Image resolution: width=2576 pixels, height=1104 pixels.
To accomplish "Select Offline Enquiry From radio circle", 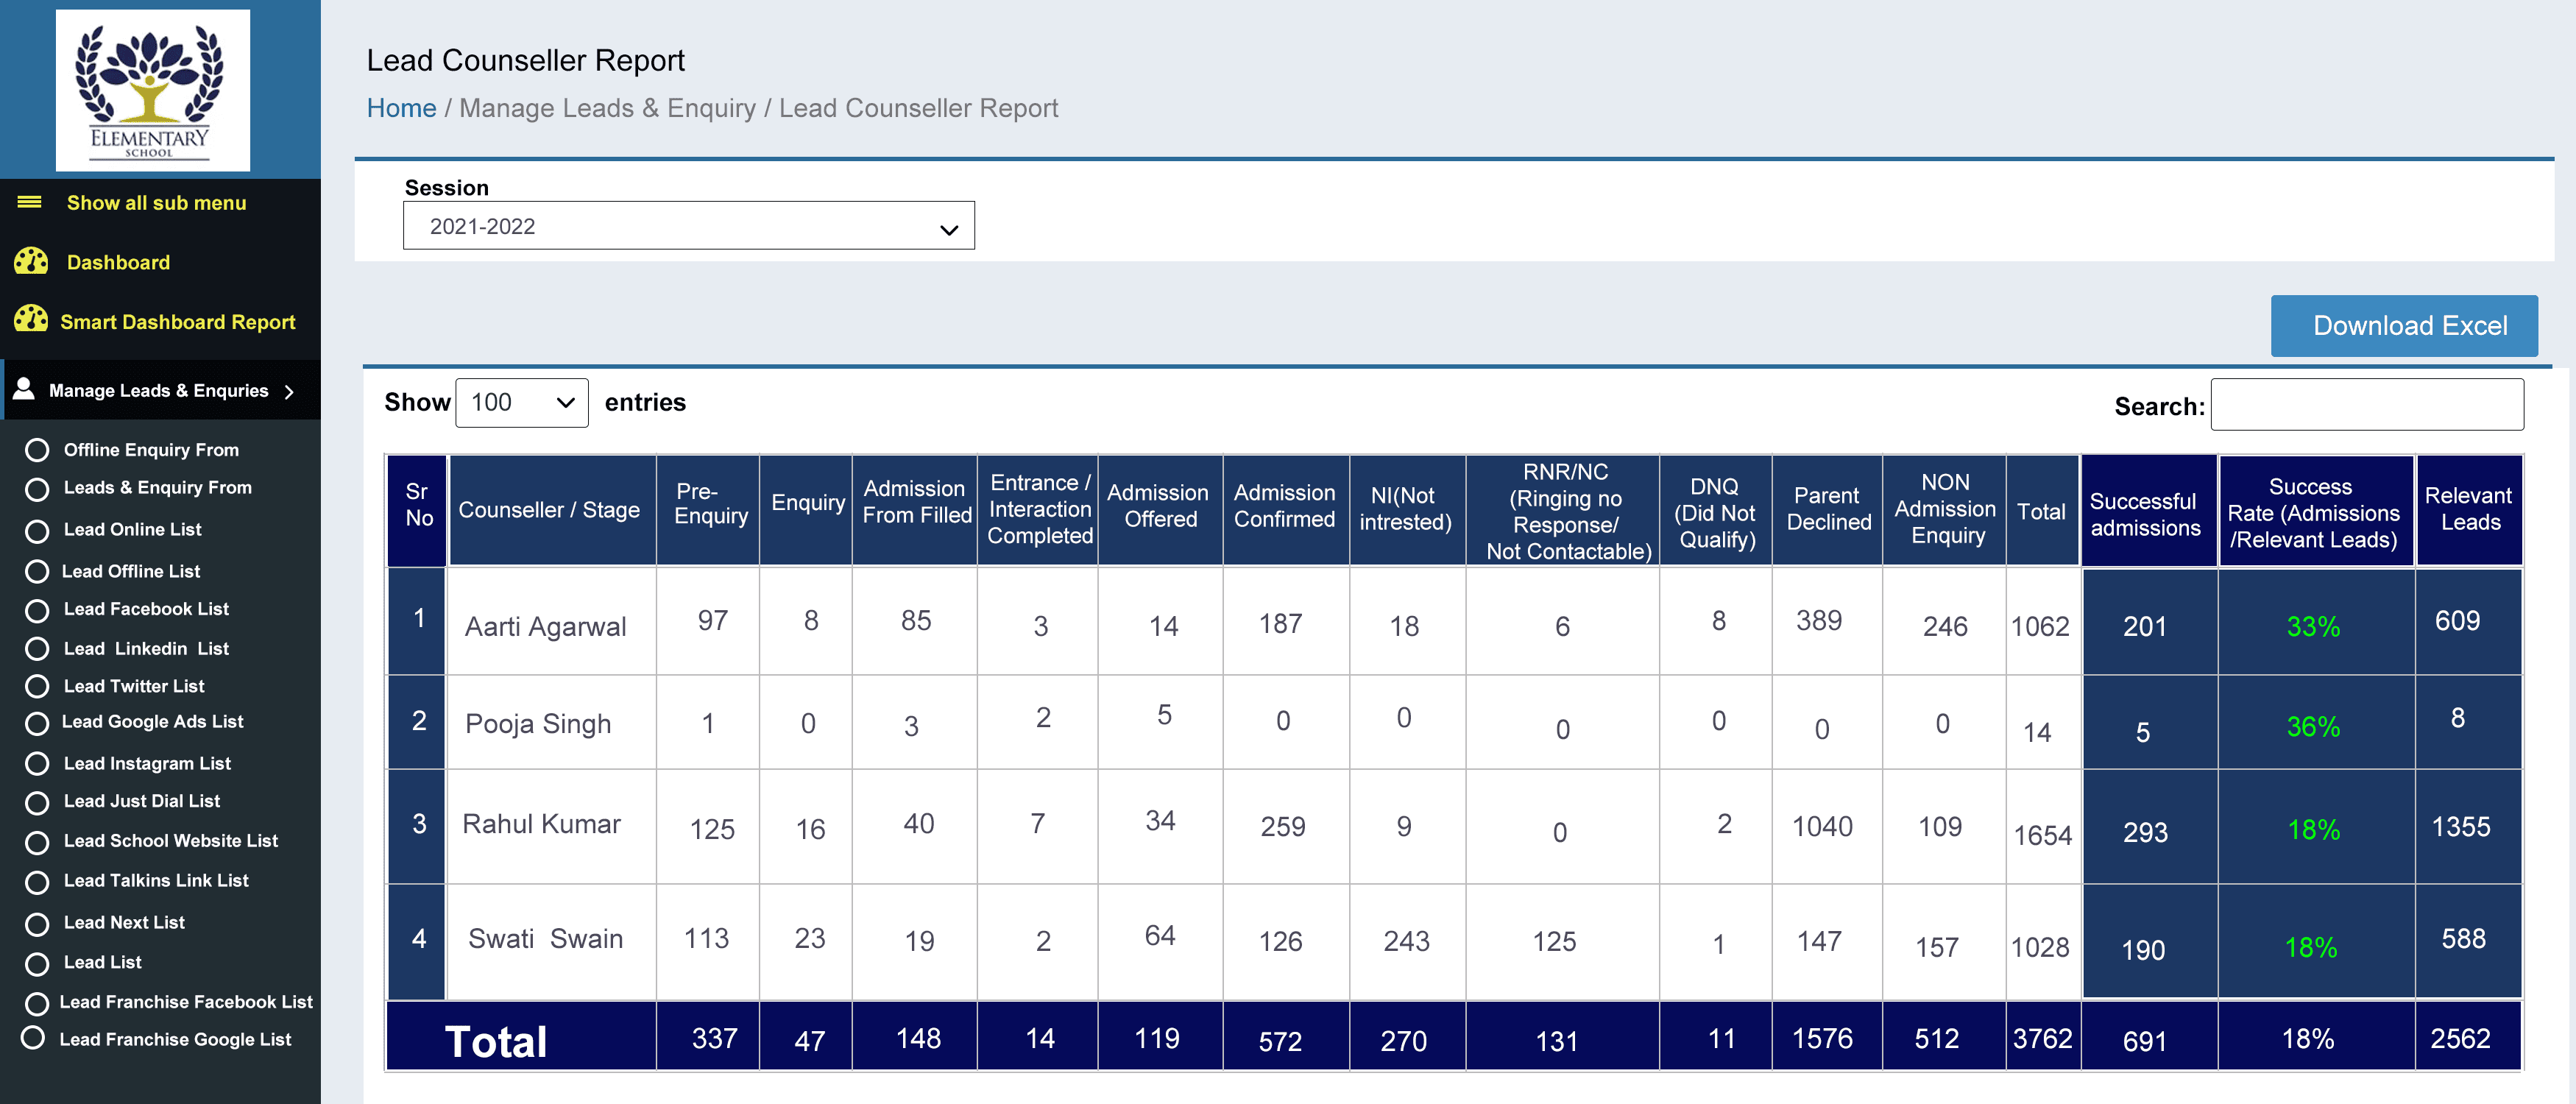I will point(37,450).
